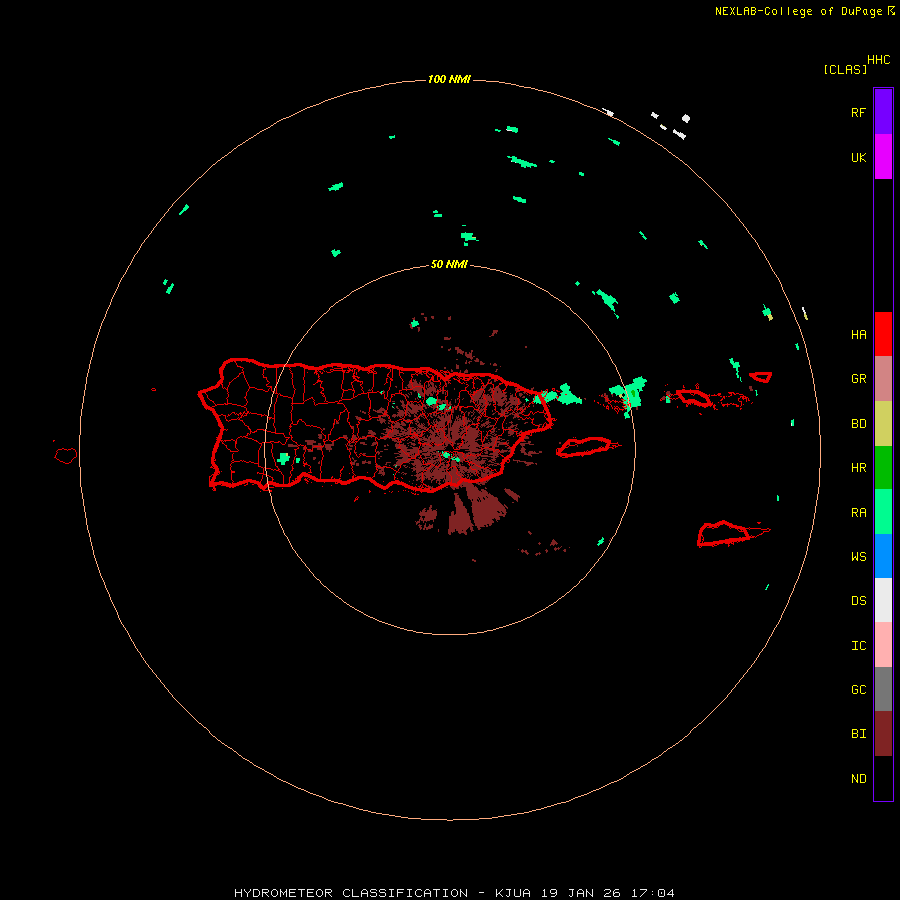Click the 100 NMI range ring label

click(x=449, y=79)
